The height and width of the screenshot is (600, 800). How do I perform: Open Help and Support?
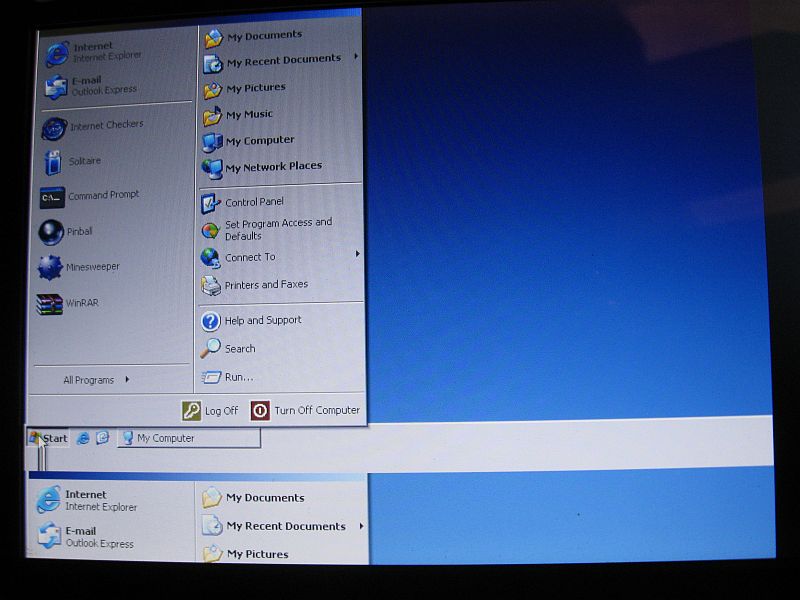[x=261, y=321]
